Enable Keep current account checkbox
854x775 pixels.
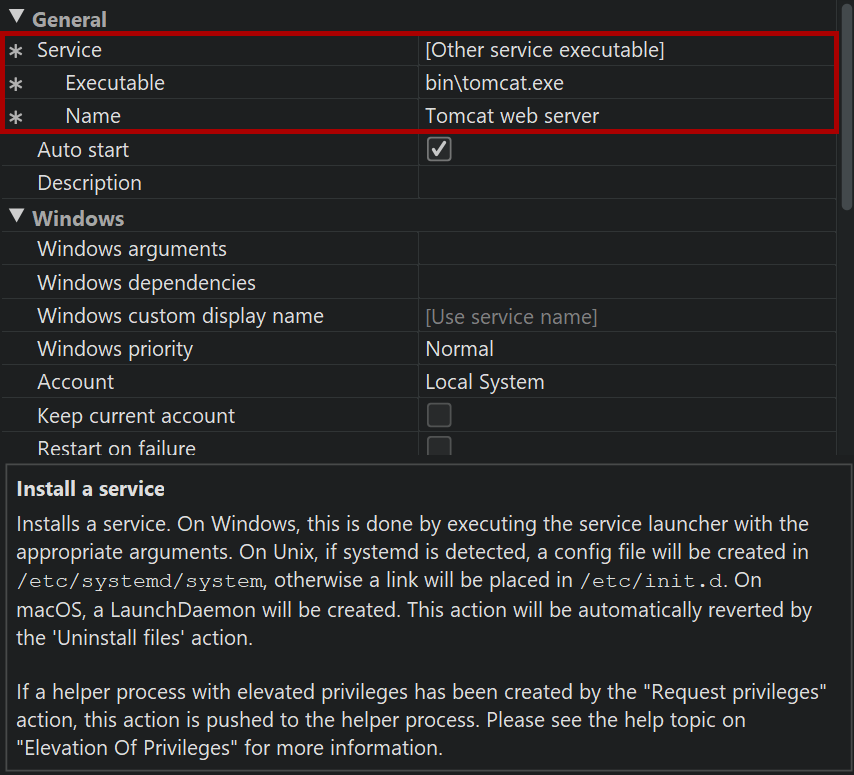pyautogui.click(x=439, y=415)
